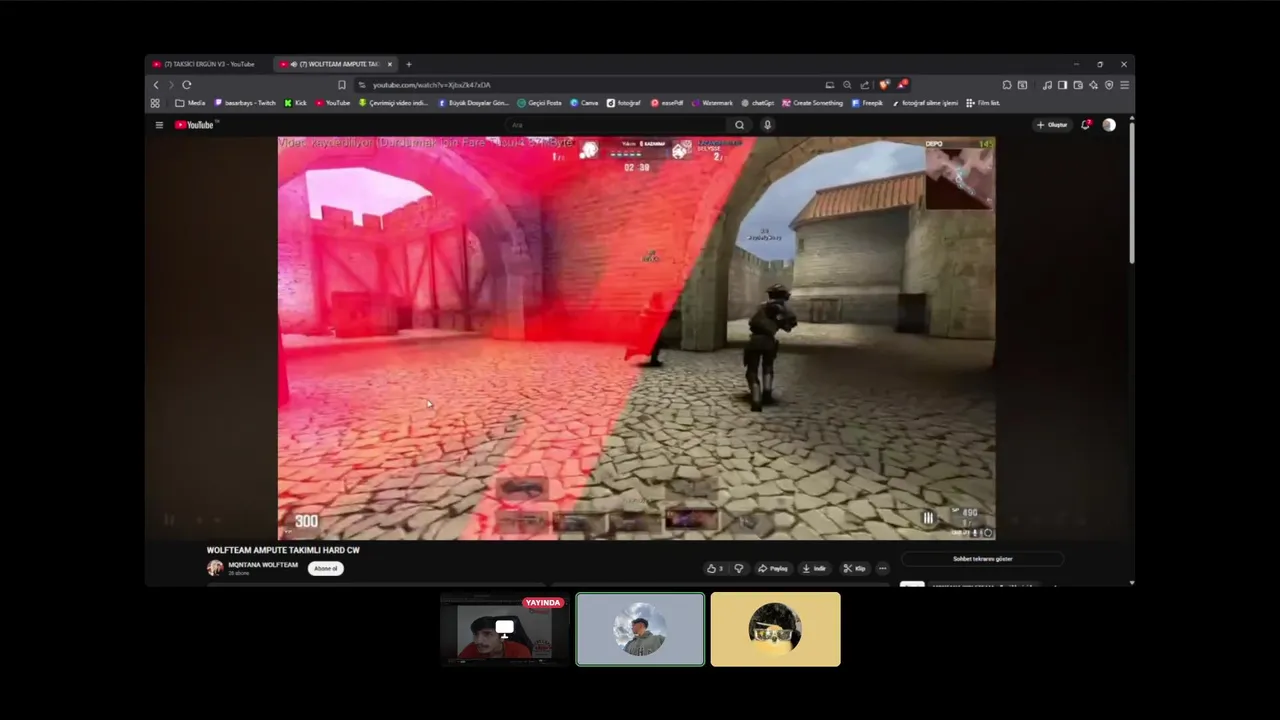This screenshot has height=720, width=1280.
Task: Open the Leo AI sparkle icon
Action: 1093,85
